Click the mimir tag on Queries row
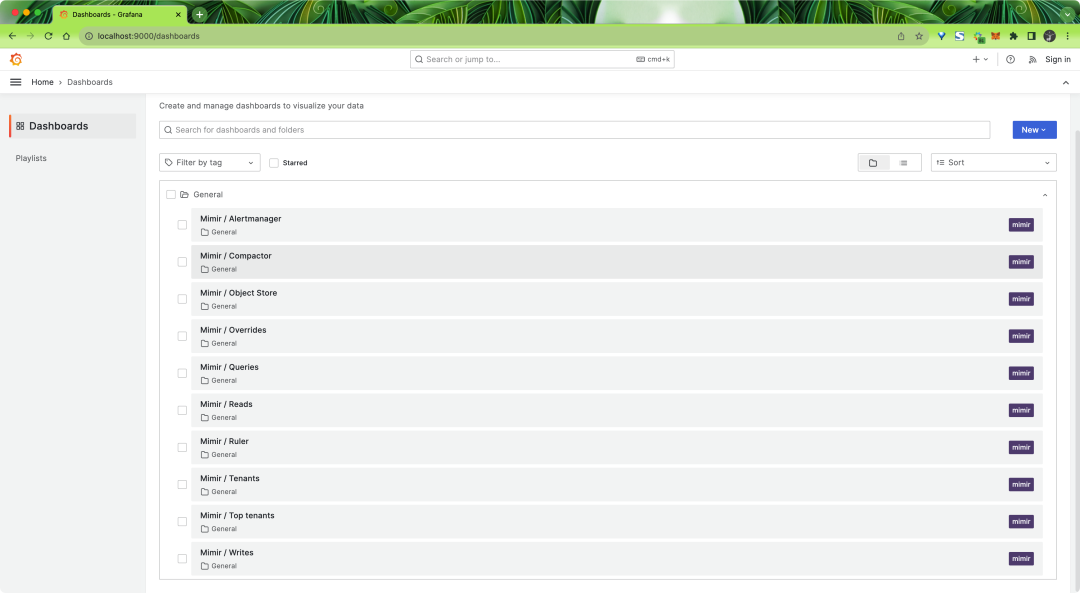The image size is (1080, 593). (1021, 373)
